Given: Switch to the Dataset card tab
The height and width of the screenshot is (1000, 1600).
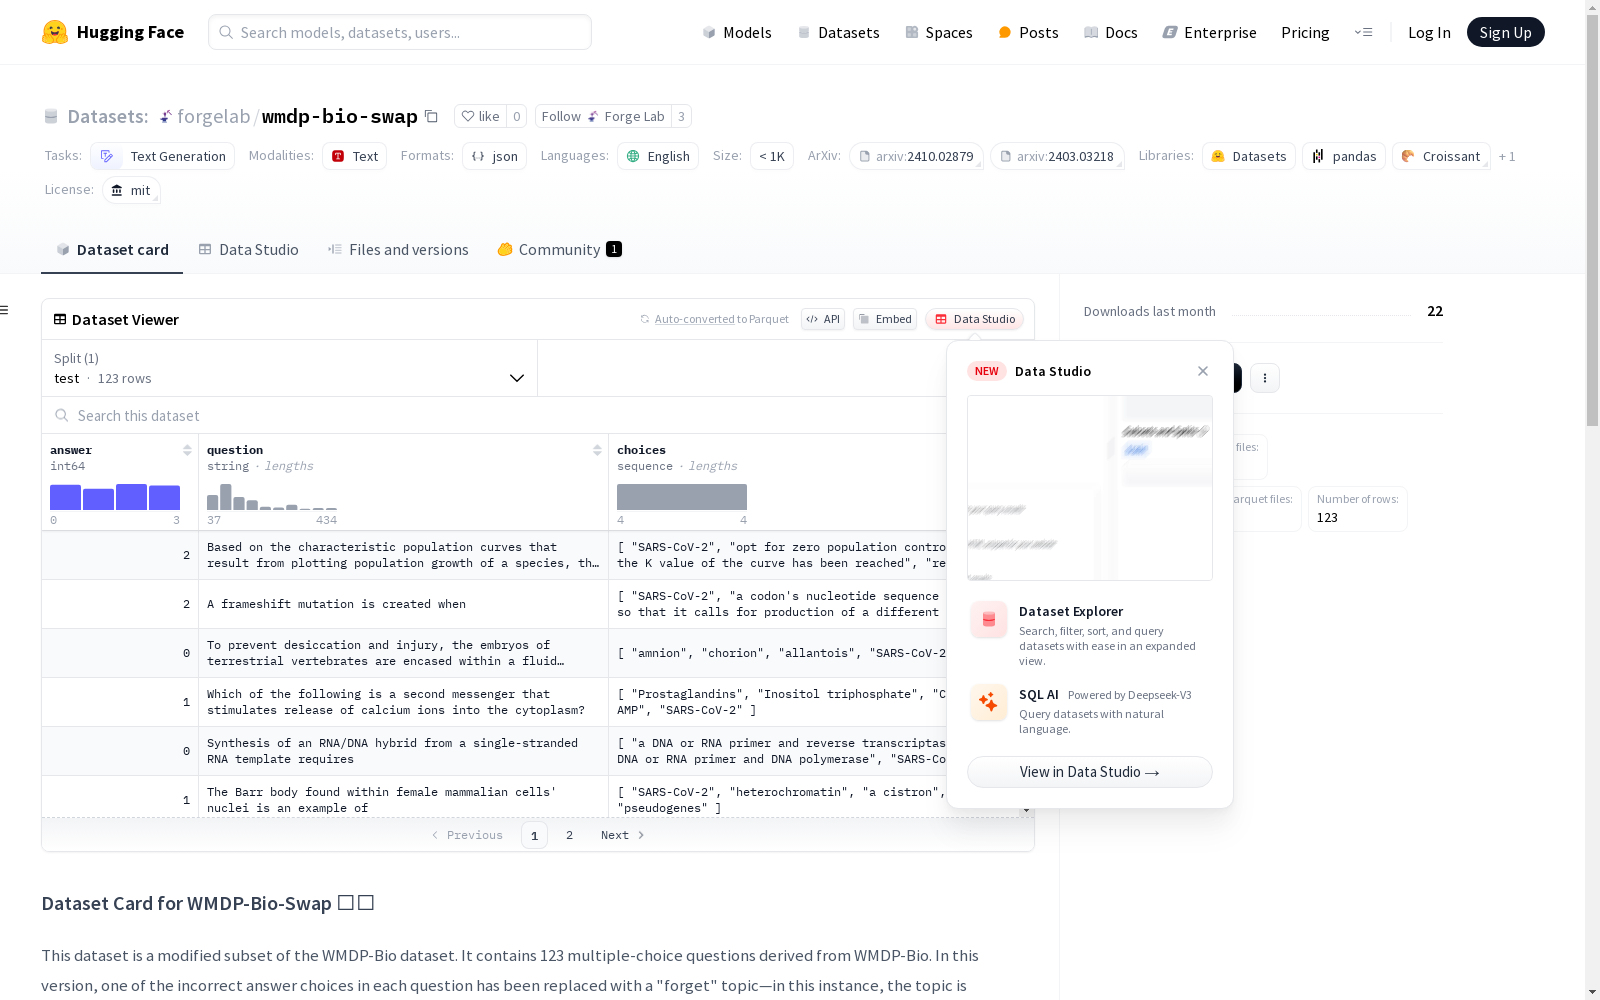Looking at the screenshot, I should point(112,250).
